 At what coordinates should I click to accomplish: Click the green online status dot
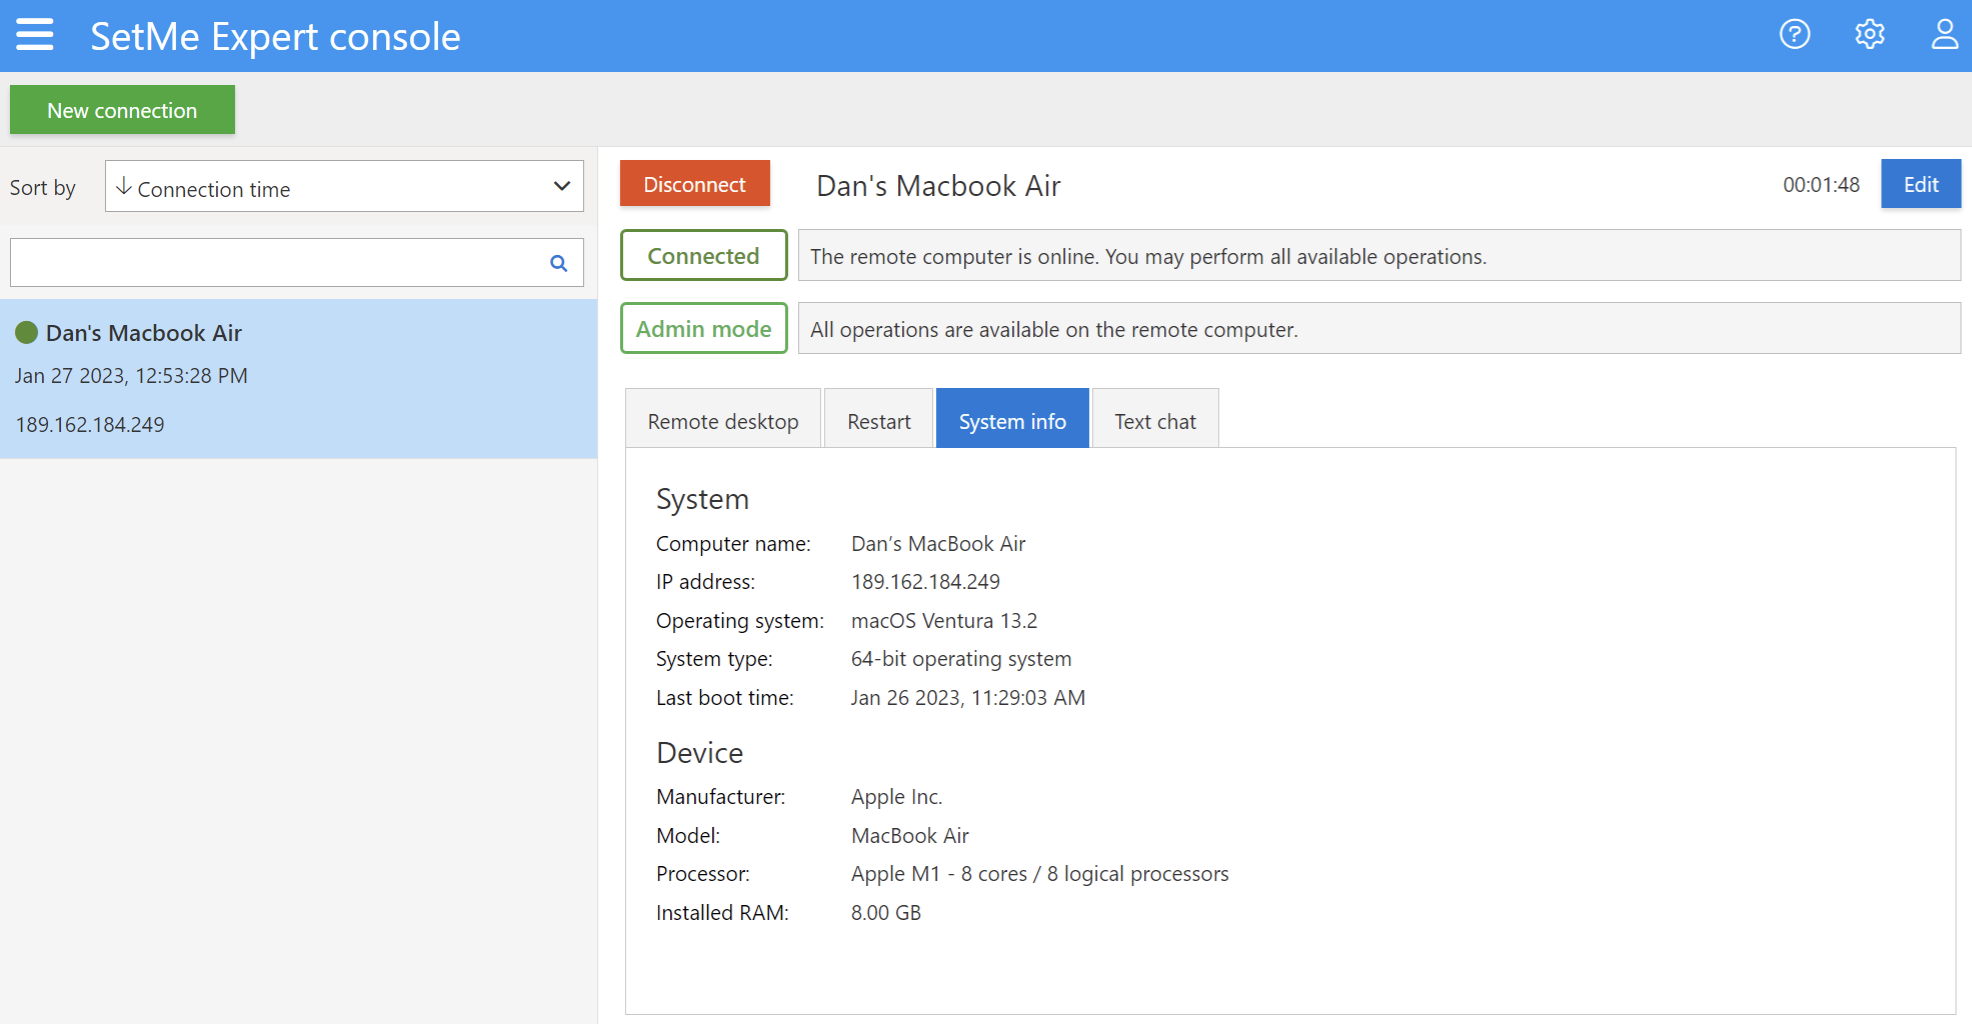pos(27,333)
